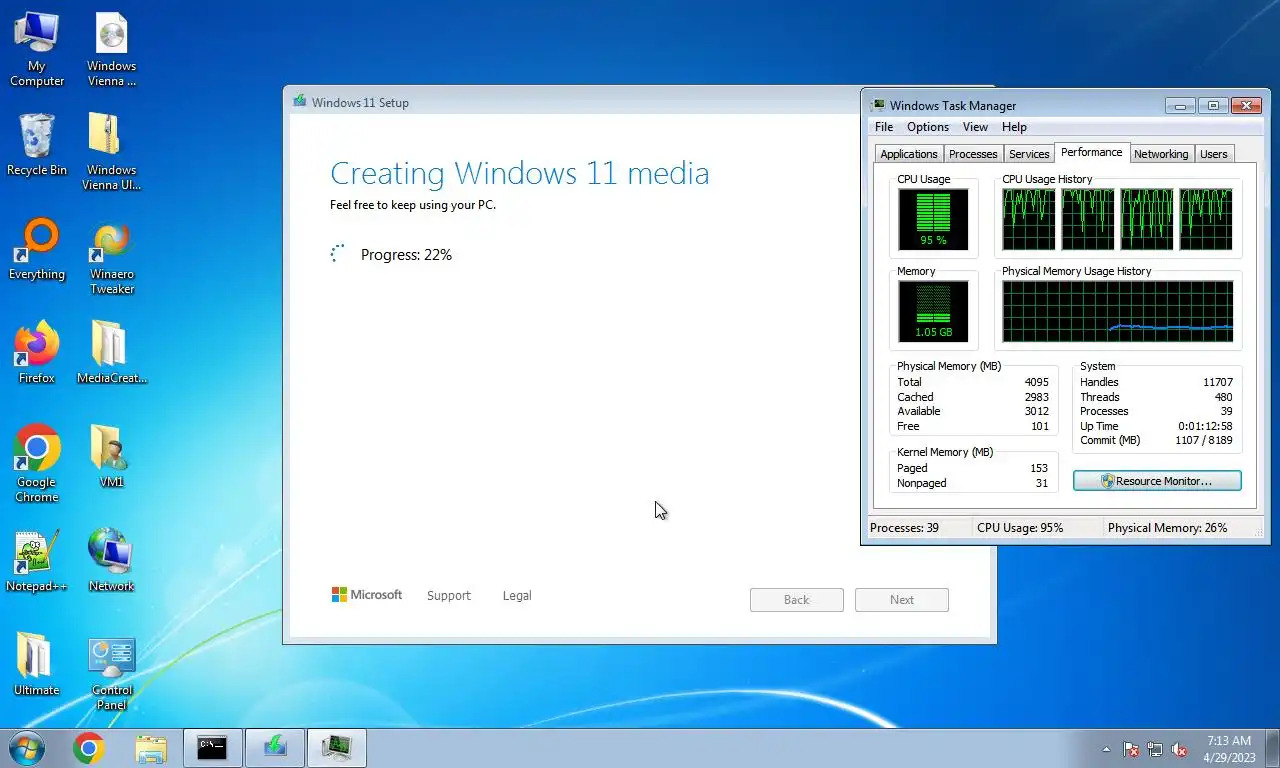This screenshot has height=768, width=1280.
Task: Click the Support link in Setup
Action: 448,595
